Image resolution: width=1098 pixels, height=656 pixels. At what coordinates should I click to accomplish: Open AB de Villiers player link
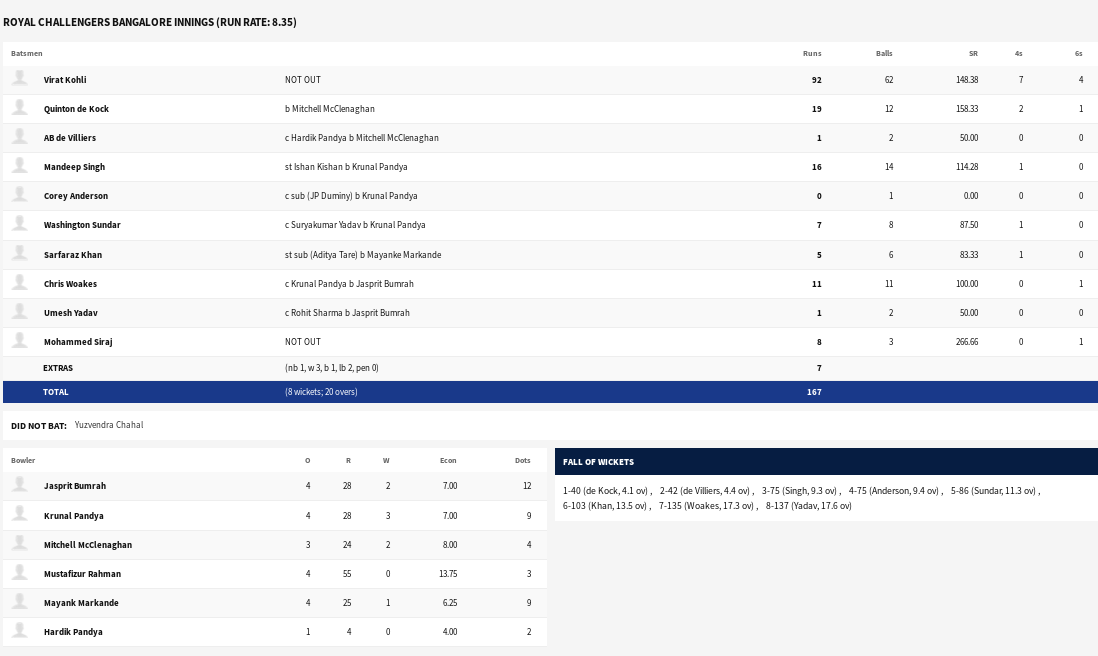pyautogui.click(x=70, y=138)
